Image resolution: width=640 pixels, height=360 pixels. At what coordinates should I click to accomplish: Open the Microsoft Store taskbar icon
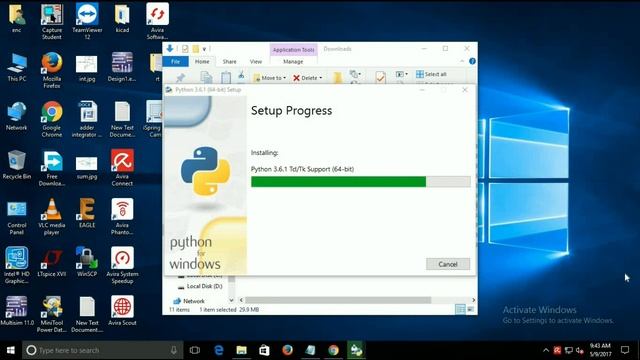(264, 350)
